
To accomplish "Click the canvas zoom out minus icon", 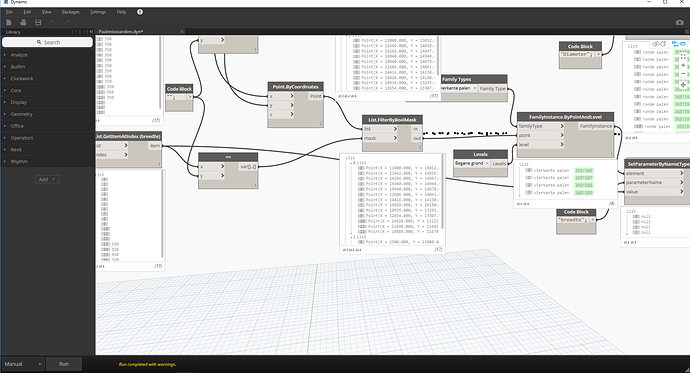I will click(683, 74).
